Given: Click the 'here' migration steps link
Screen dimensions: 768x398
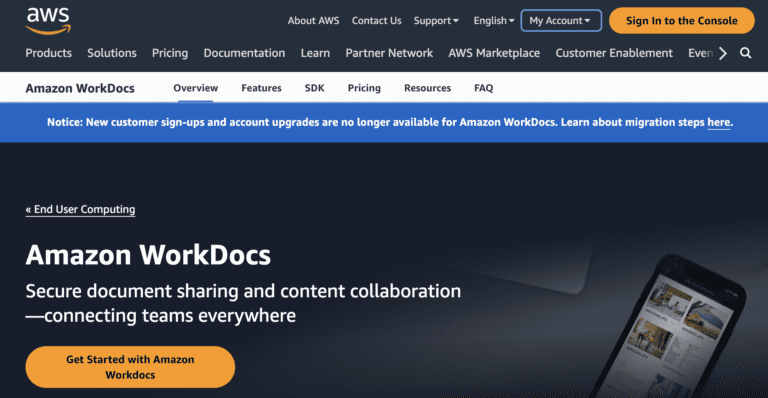Looking at the screenshot, I should pyautogui.click(x=719, y=122).
